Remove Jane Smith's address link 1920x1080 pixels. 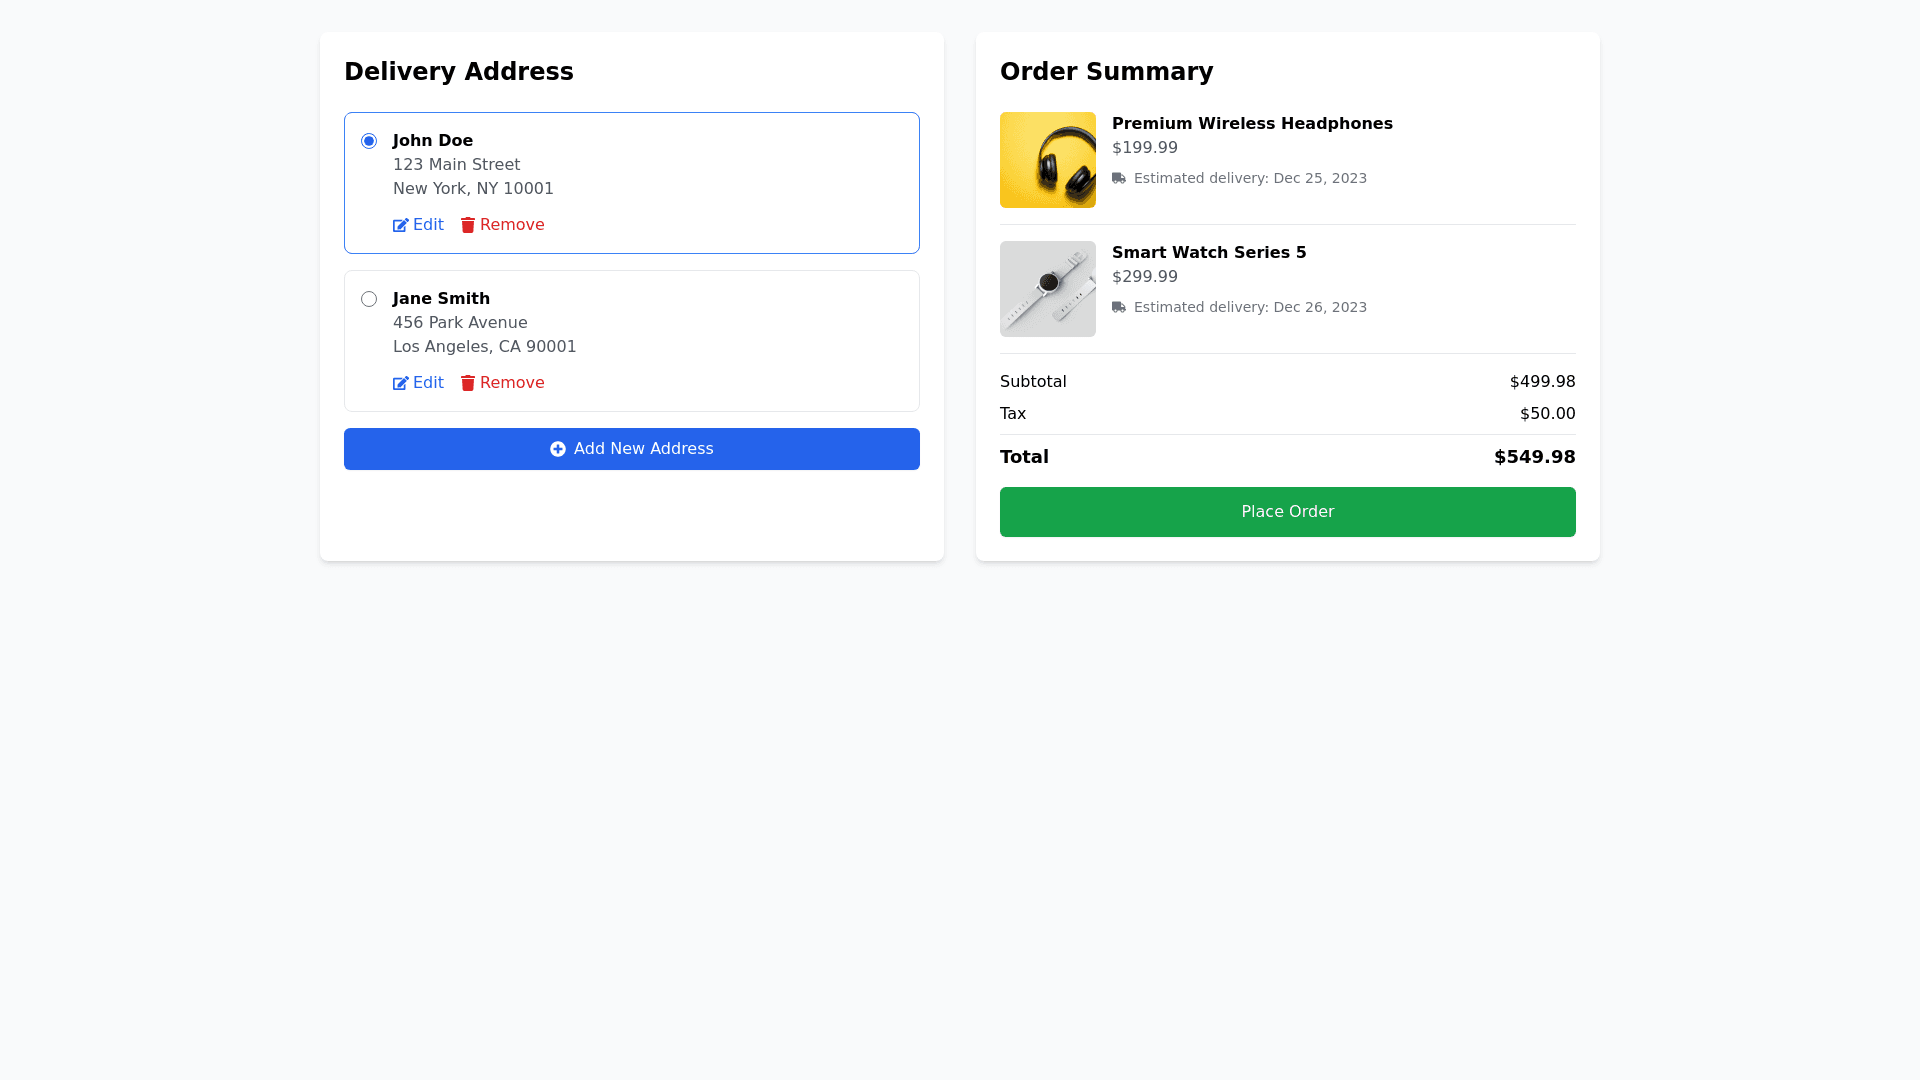click(x=512, y=383)
